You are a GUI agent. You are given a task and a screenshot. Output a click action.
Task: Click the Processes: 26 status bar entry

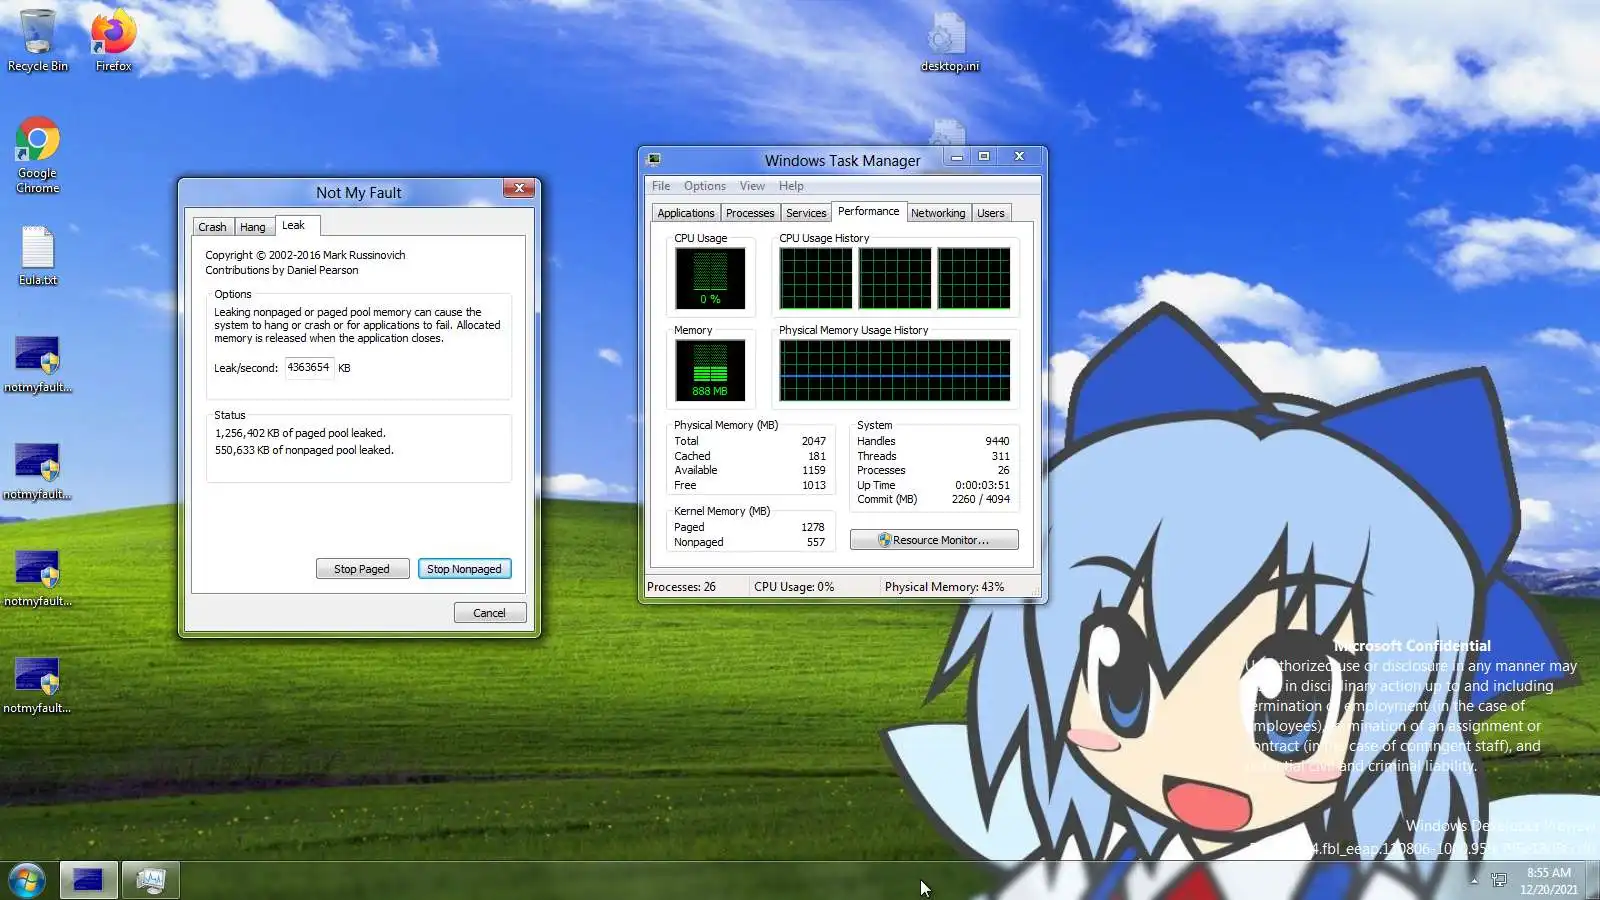pyautogui.click(x=682, y=587)
